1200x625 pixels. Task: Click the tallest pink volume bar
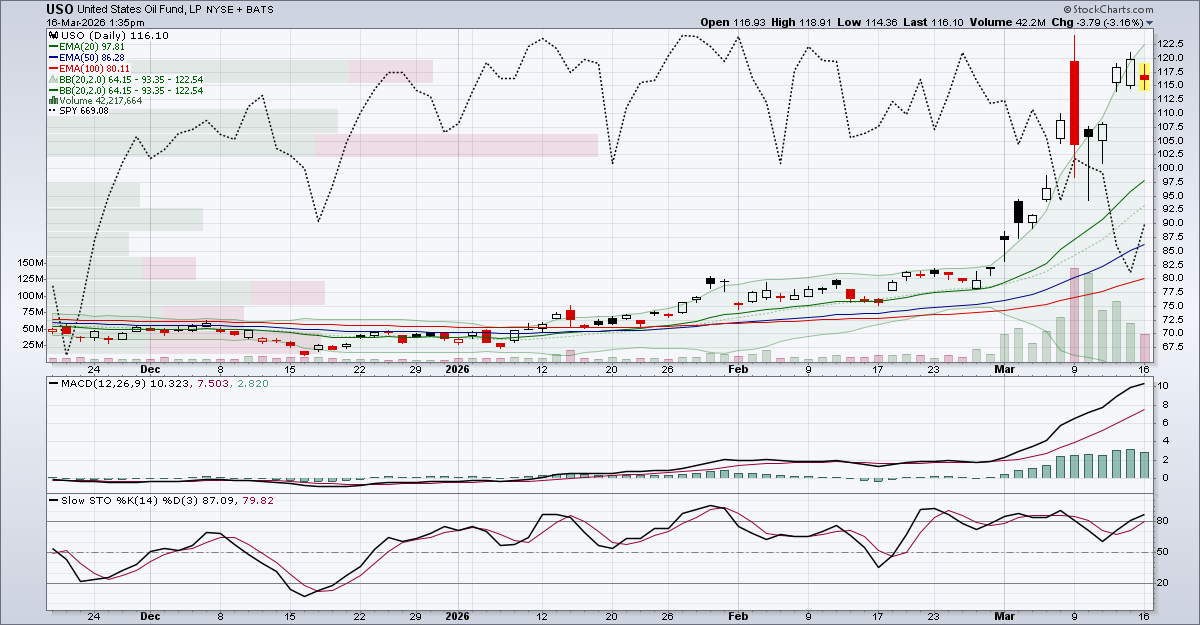1074,314
